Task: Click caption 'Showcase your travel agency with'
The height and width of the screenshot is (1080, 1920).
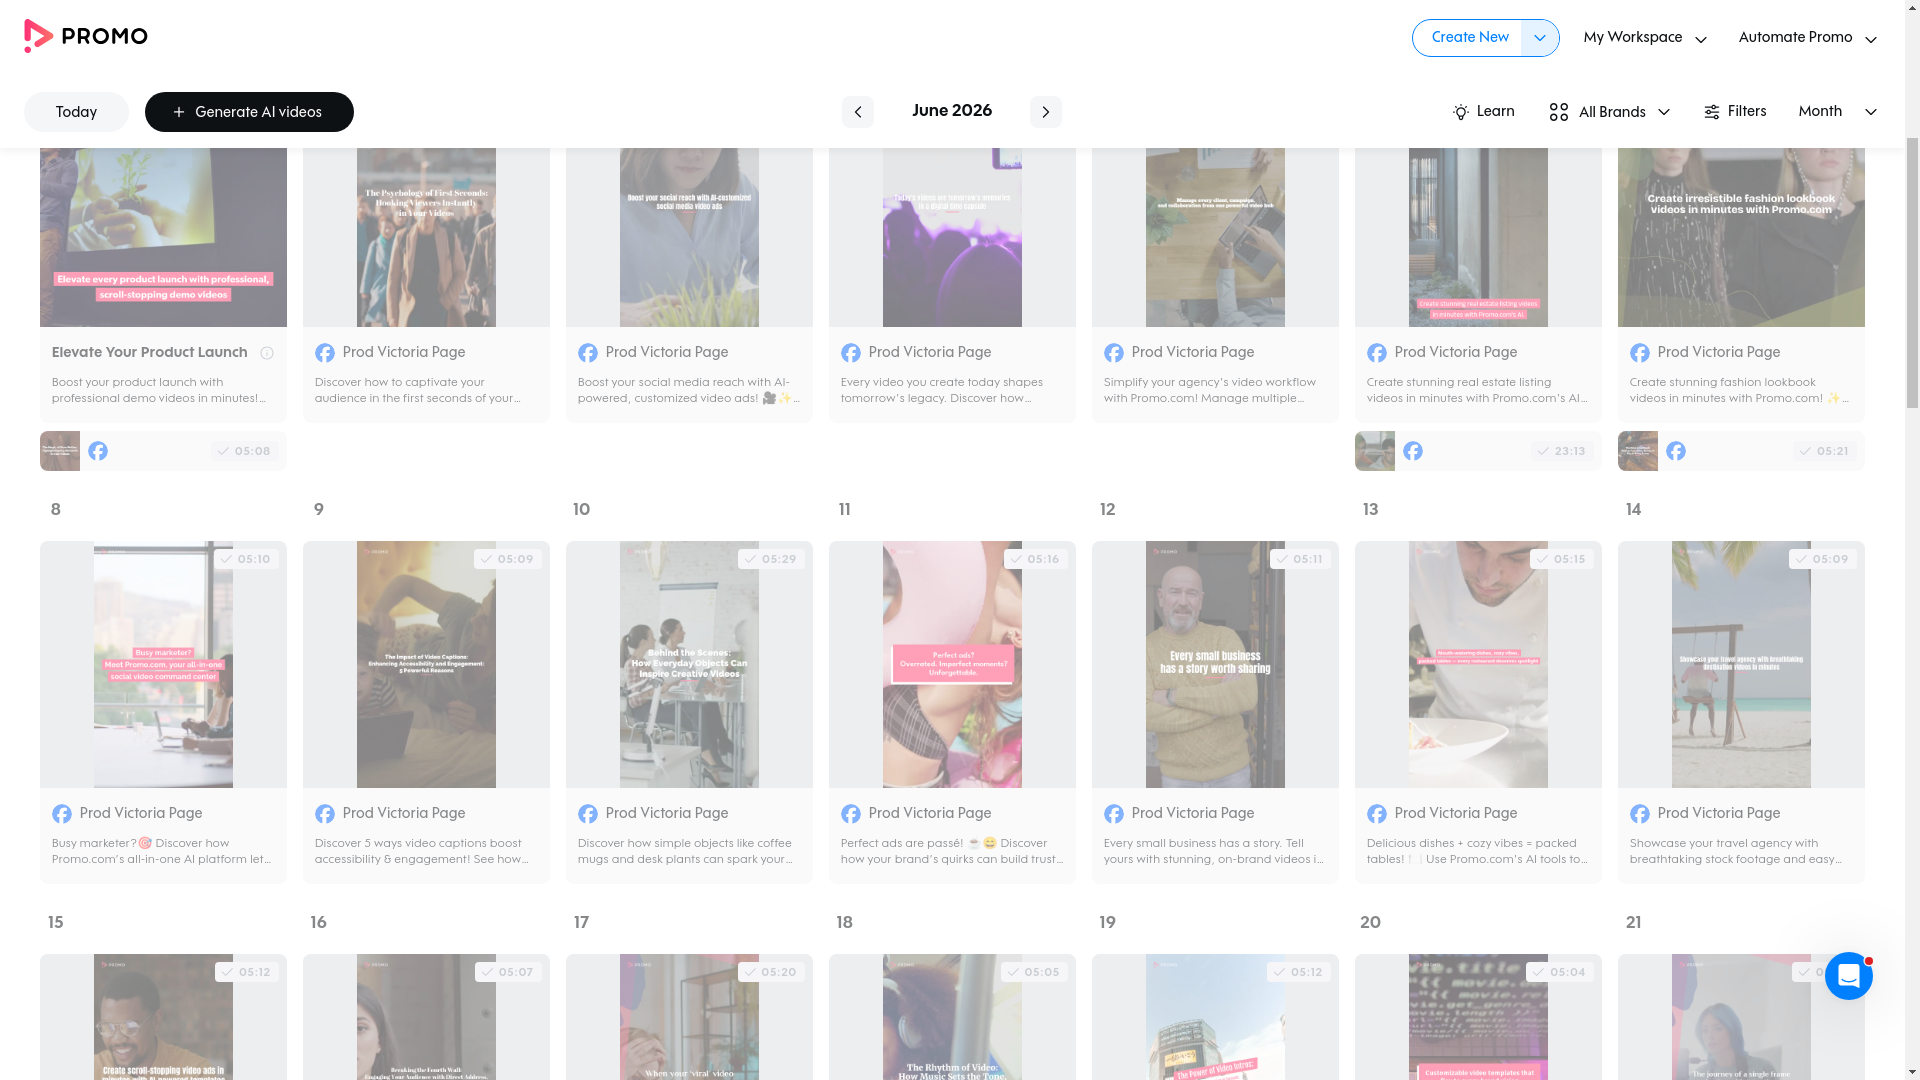Action: [1736, 852]
